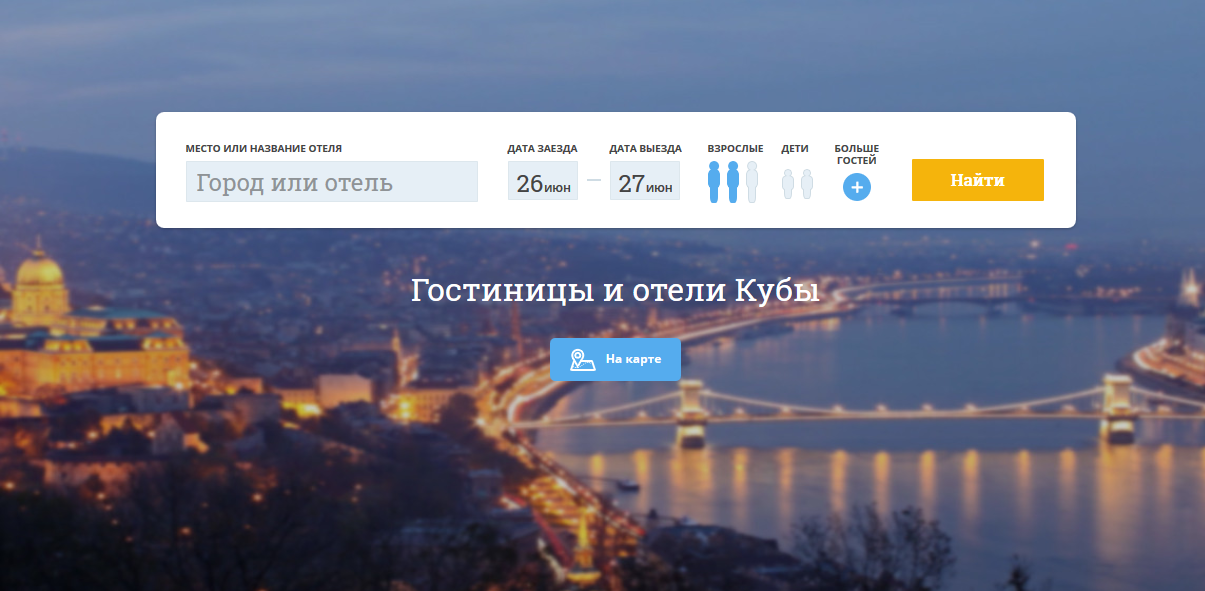Click the heading Гостиницы и отели Кубы
1205x591 pixels.
[615, 290]
